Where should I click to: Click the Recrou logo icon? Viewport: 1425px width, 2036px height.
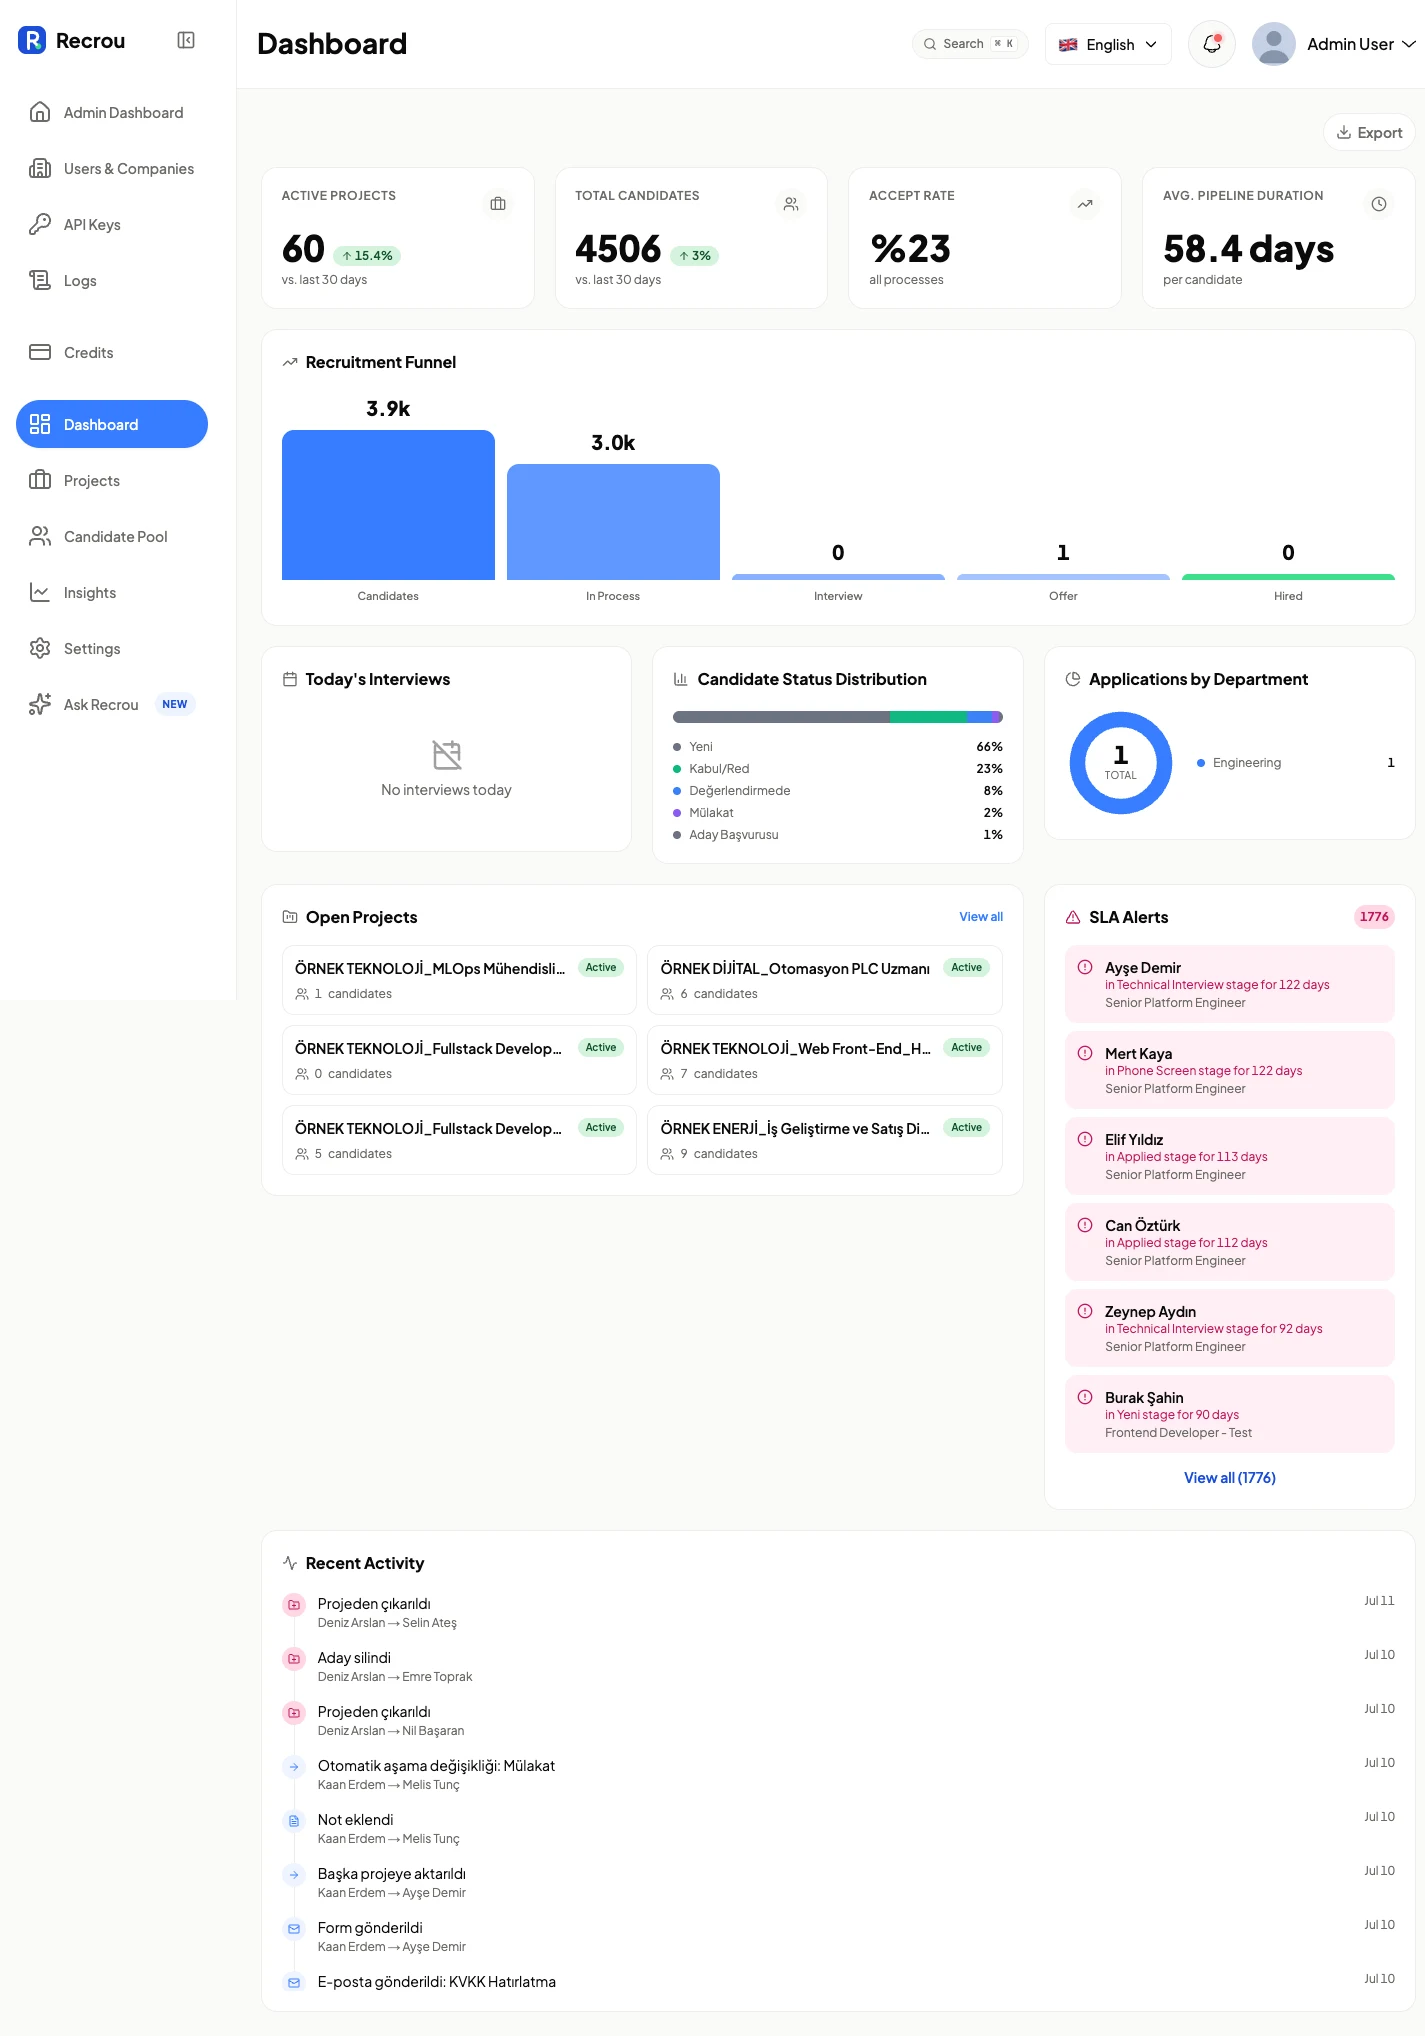click(x=32, y=40)
